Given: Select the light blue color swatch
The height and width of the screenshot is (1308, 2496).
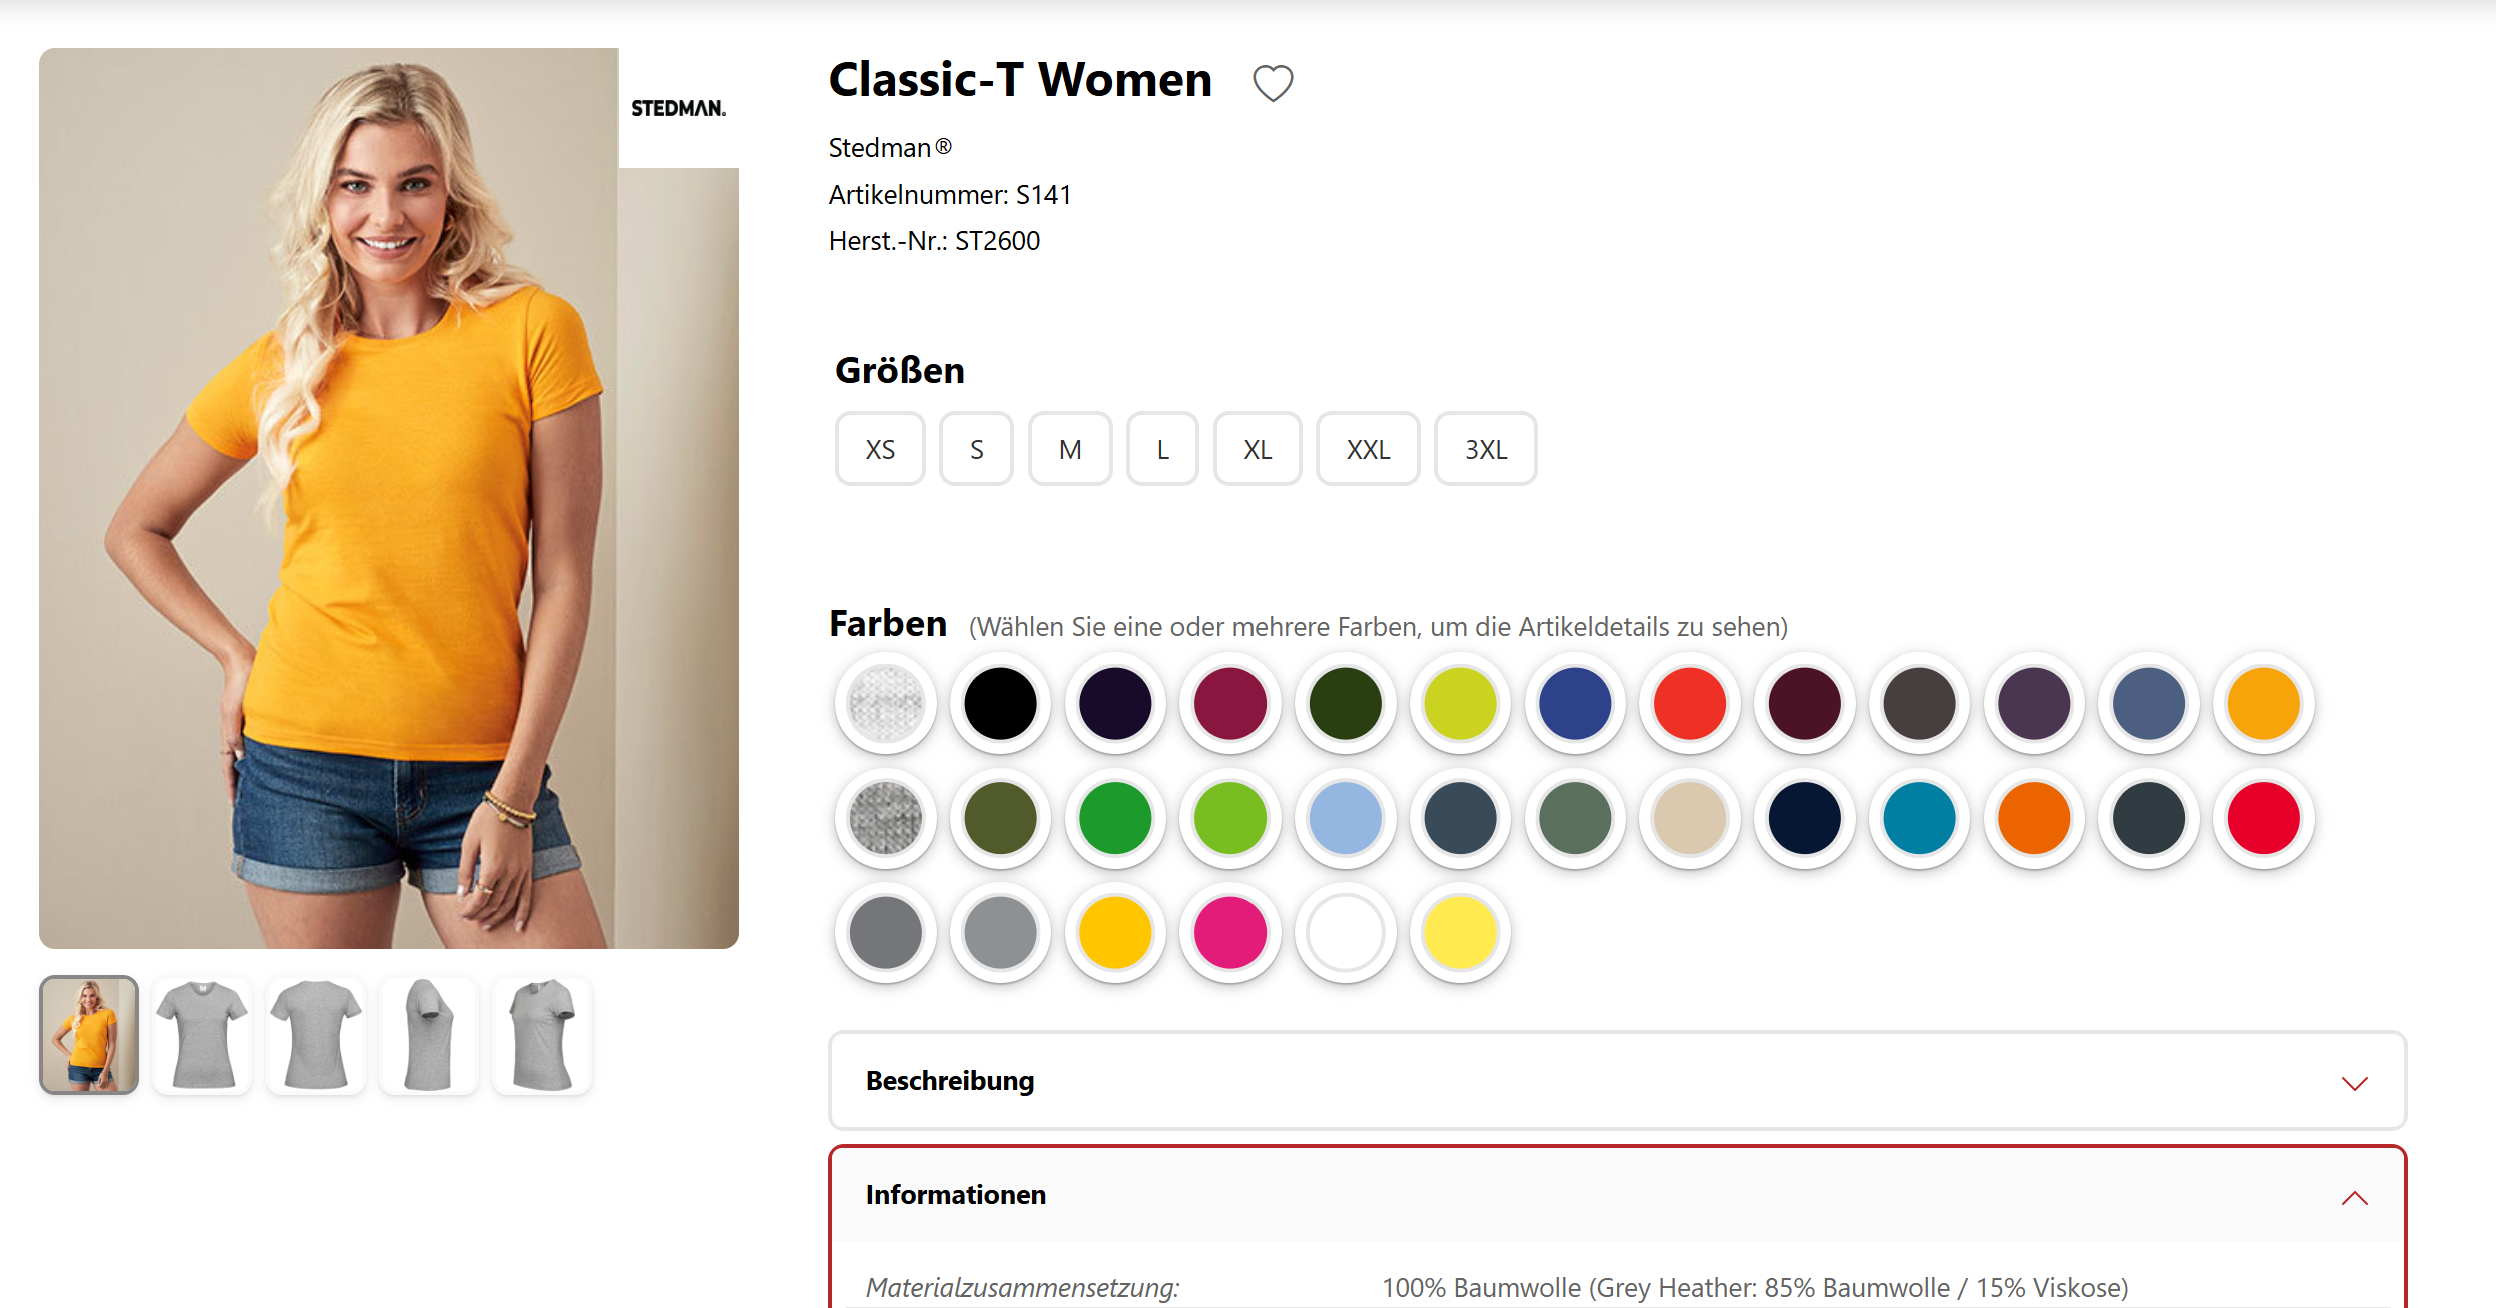Looking at the screenshot, I should 1345,819.
